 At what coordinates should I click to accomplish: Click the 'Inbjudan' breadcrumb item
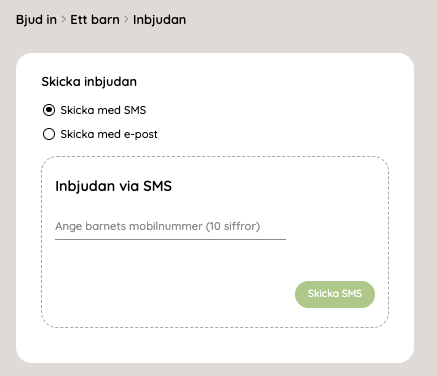point(159,20)
